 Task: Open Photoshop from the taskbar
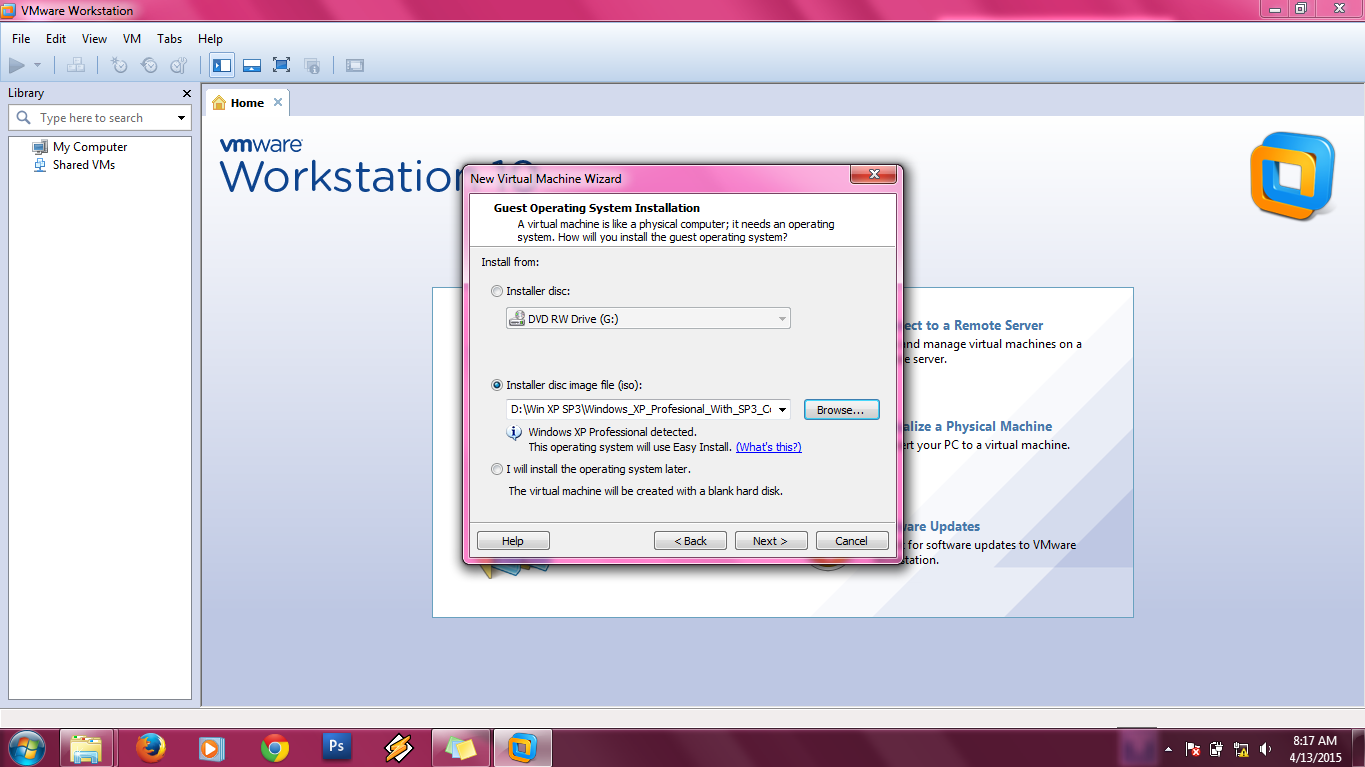pyautogui.click(x=337, y=748)
